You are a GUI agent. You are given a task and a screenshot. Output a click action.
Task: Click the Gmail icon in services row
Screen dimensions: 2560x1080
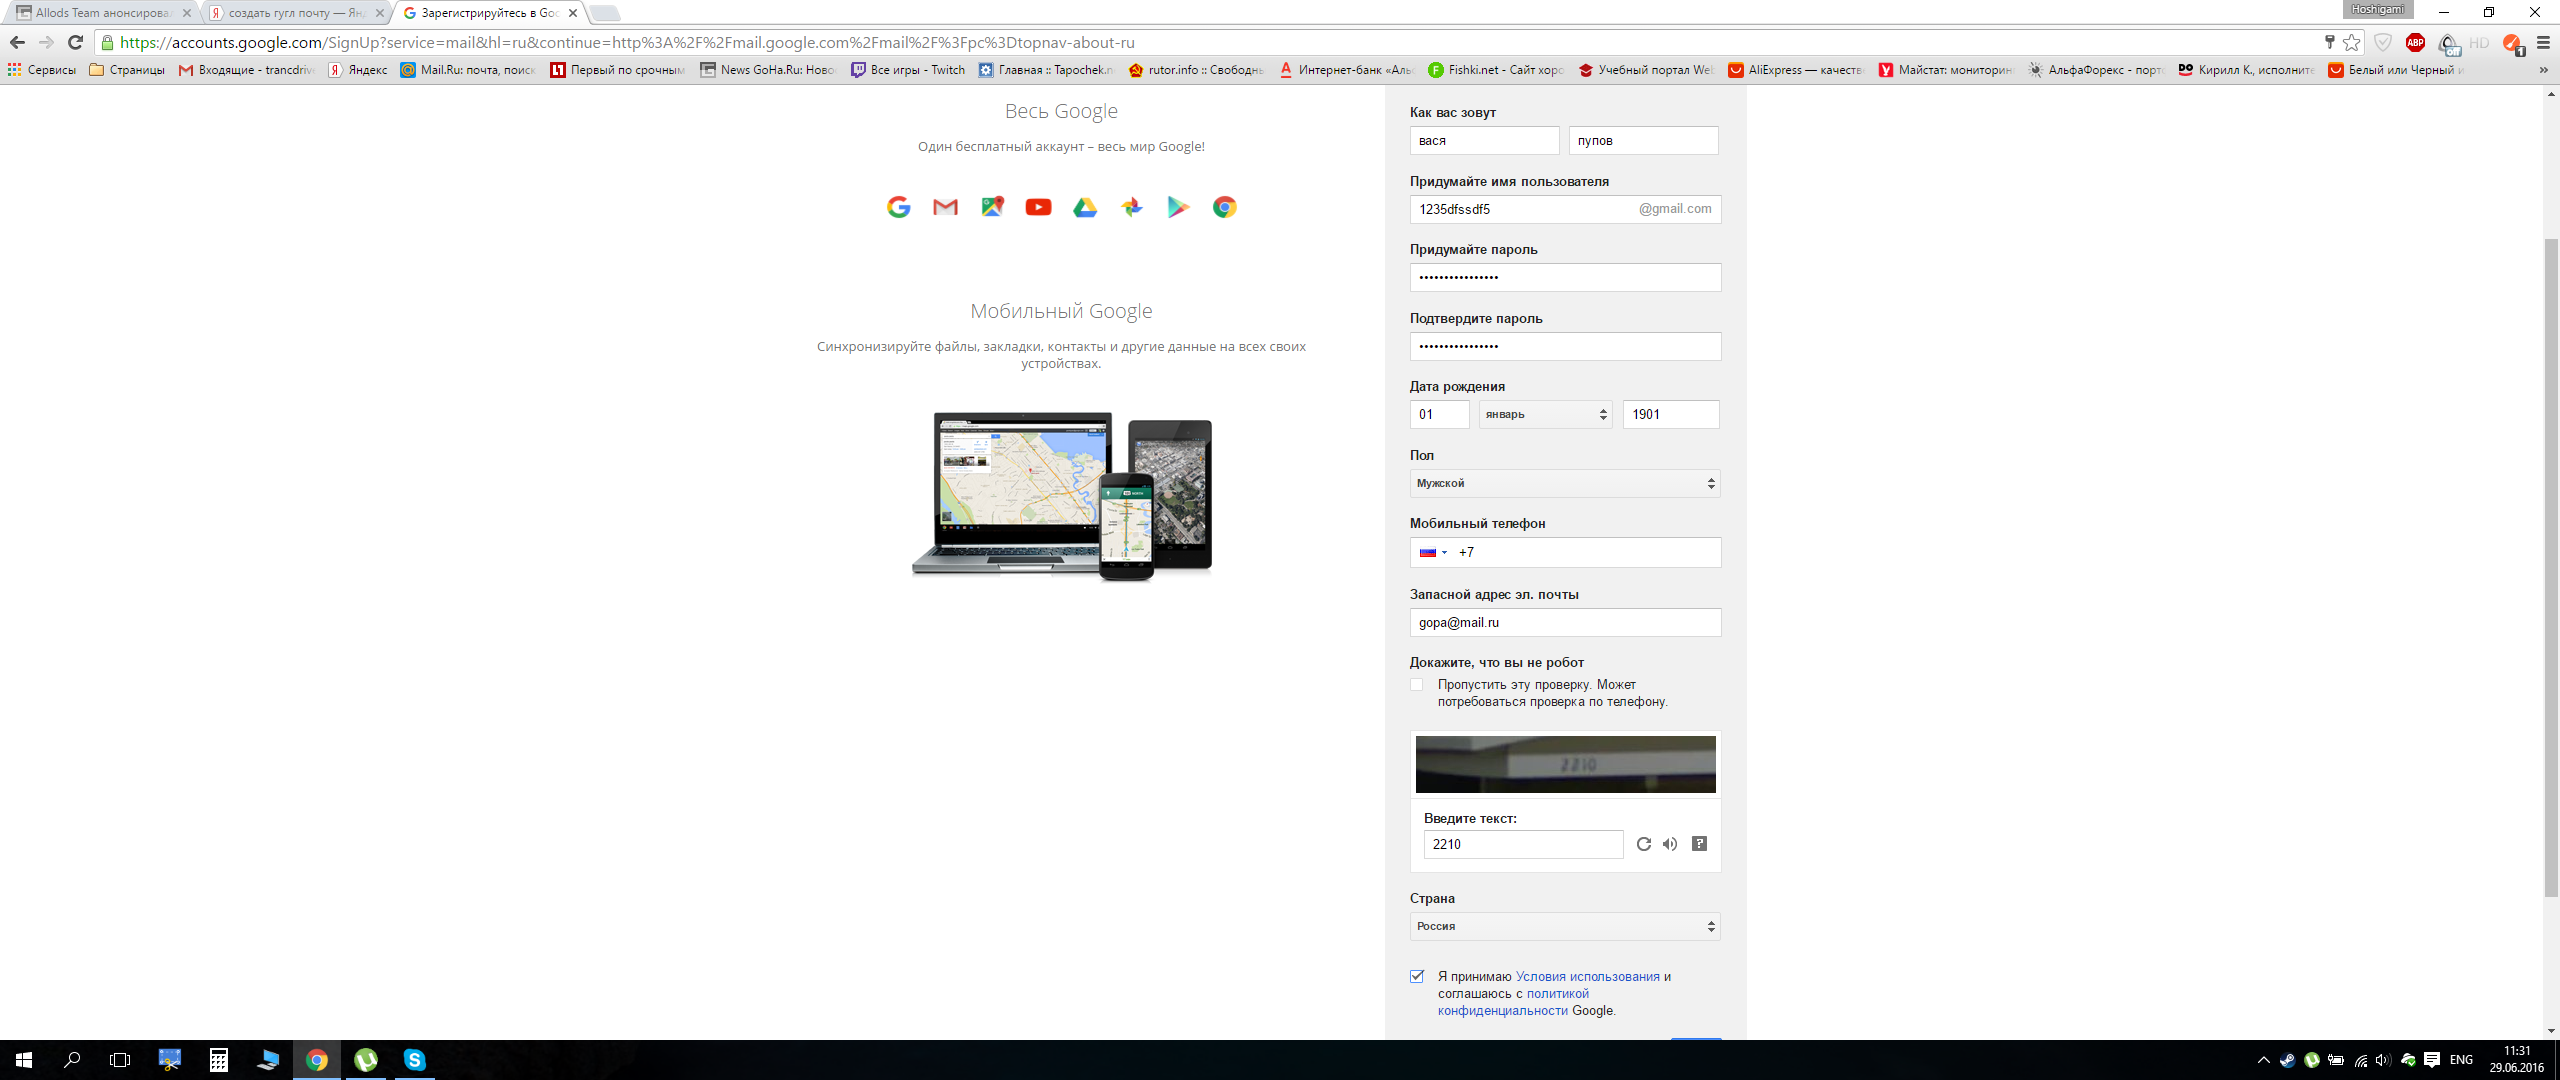[x=945, y=207]
